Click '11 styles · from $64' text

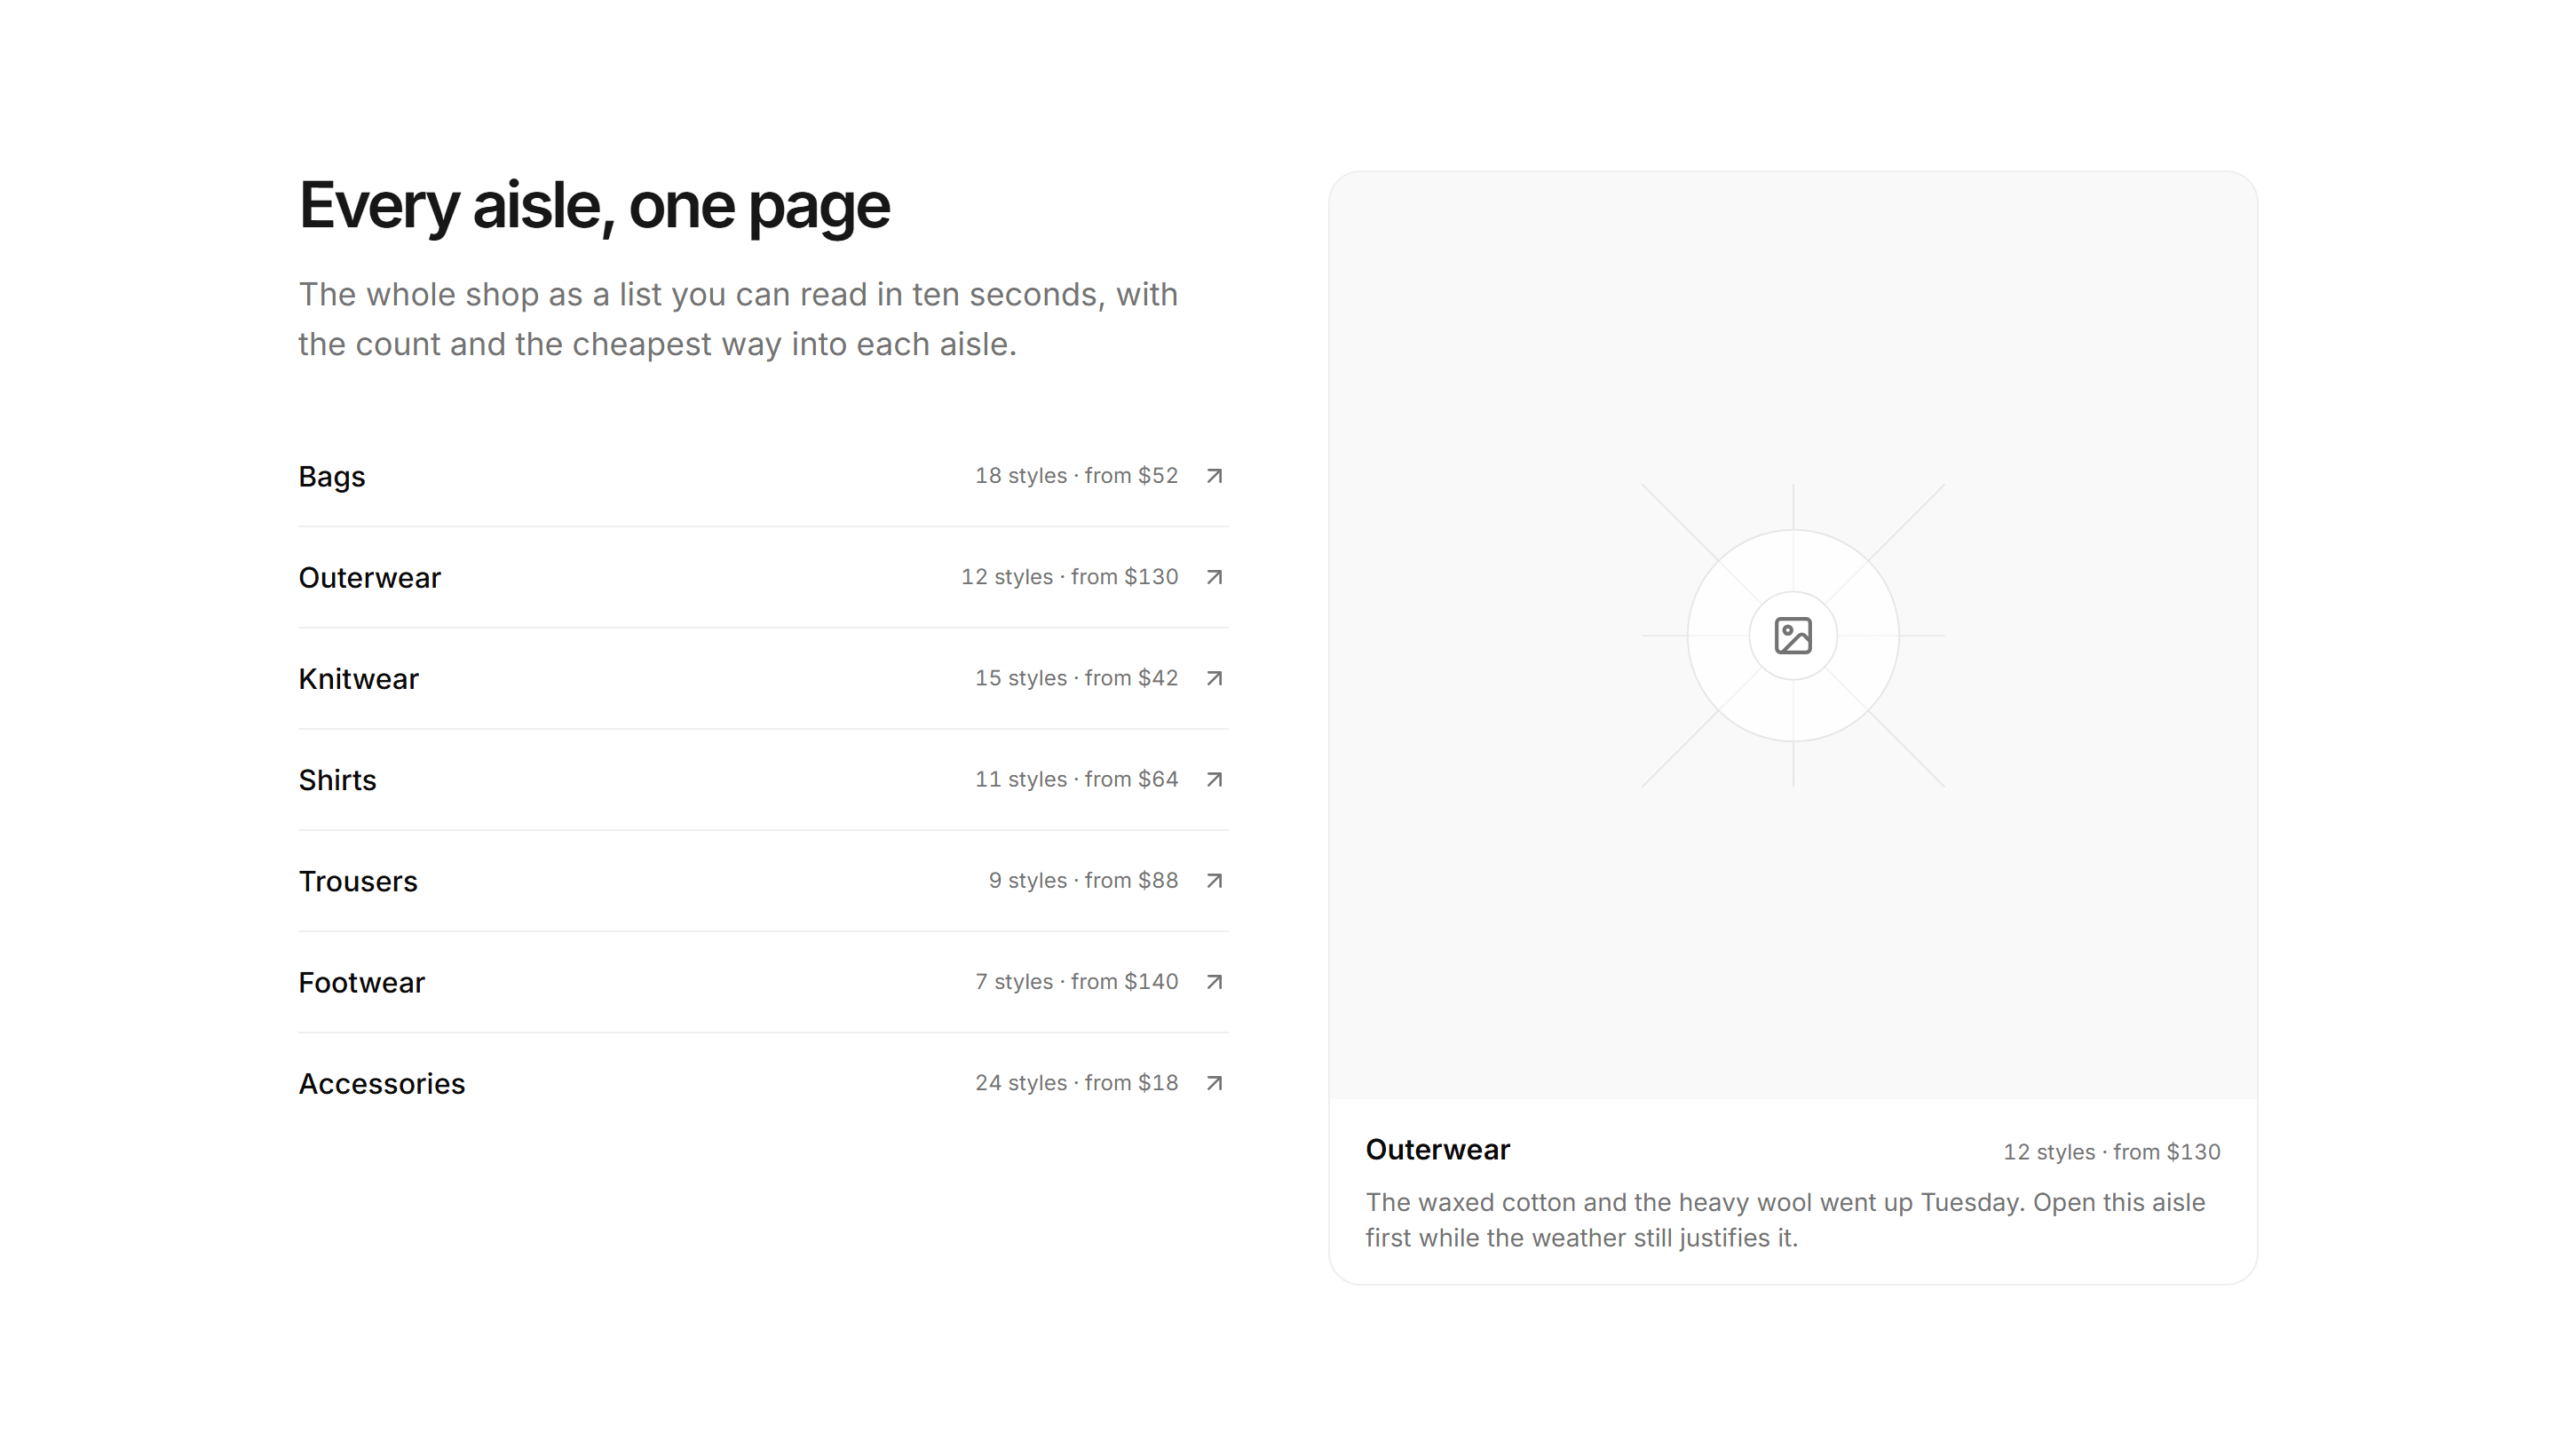[1076, 779]
